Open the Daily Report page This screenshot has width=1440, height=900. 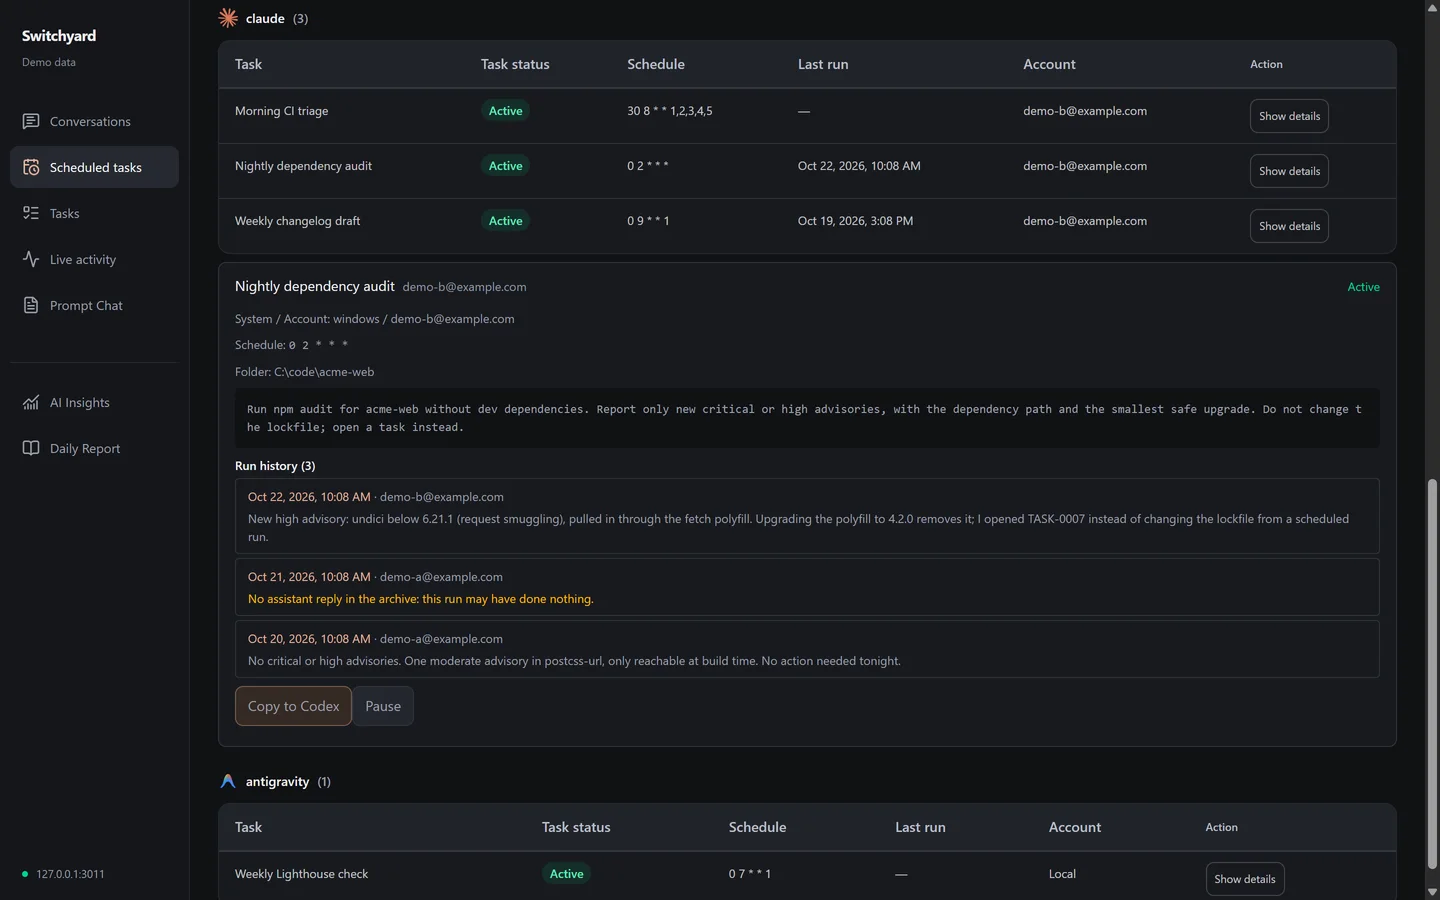click(x=94, y=448)
